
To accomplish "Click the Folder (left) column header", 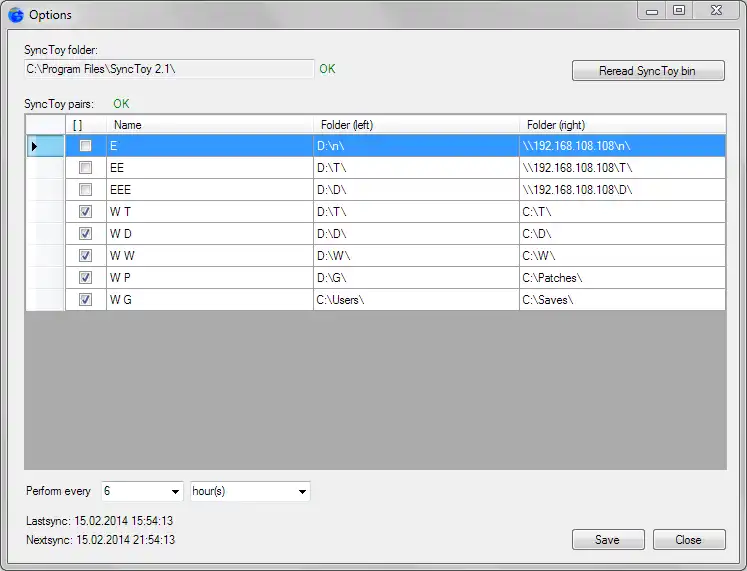I will point(416,125).
